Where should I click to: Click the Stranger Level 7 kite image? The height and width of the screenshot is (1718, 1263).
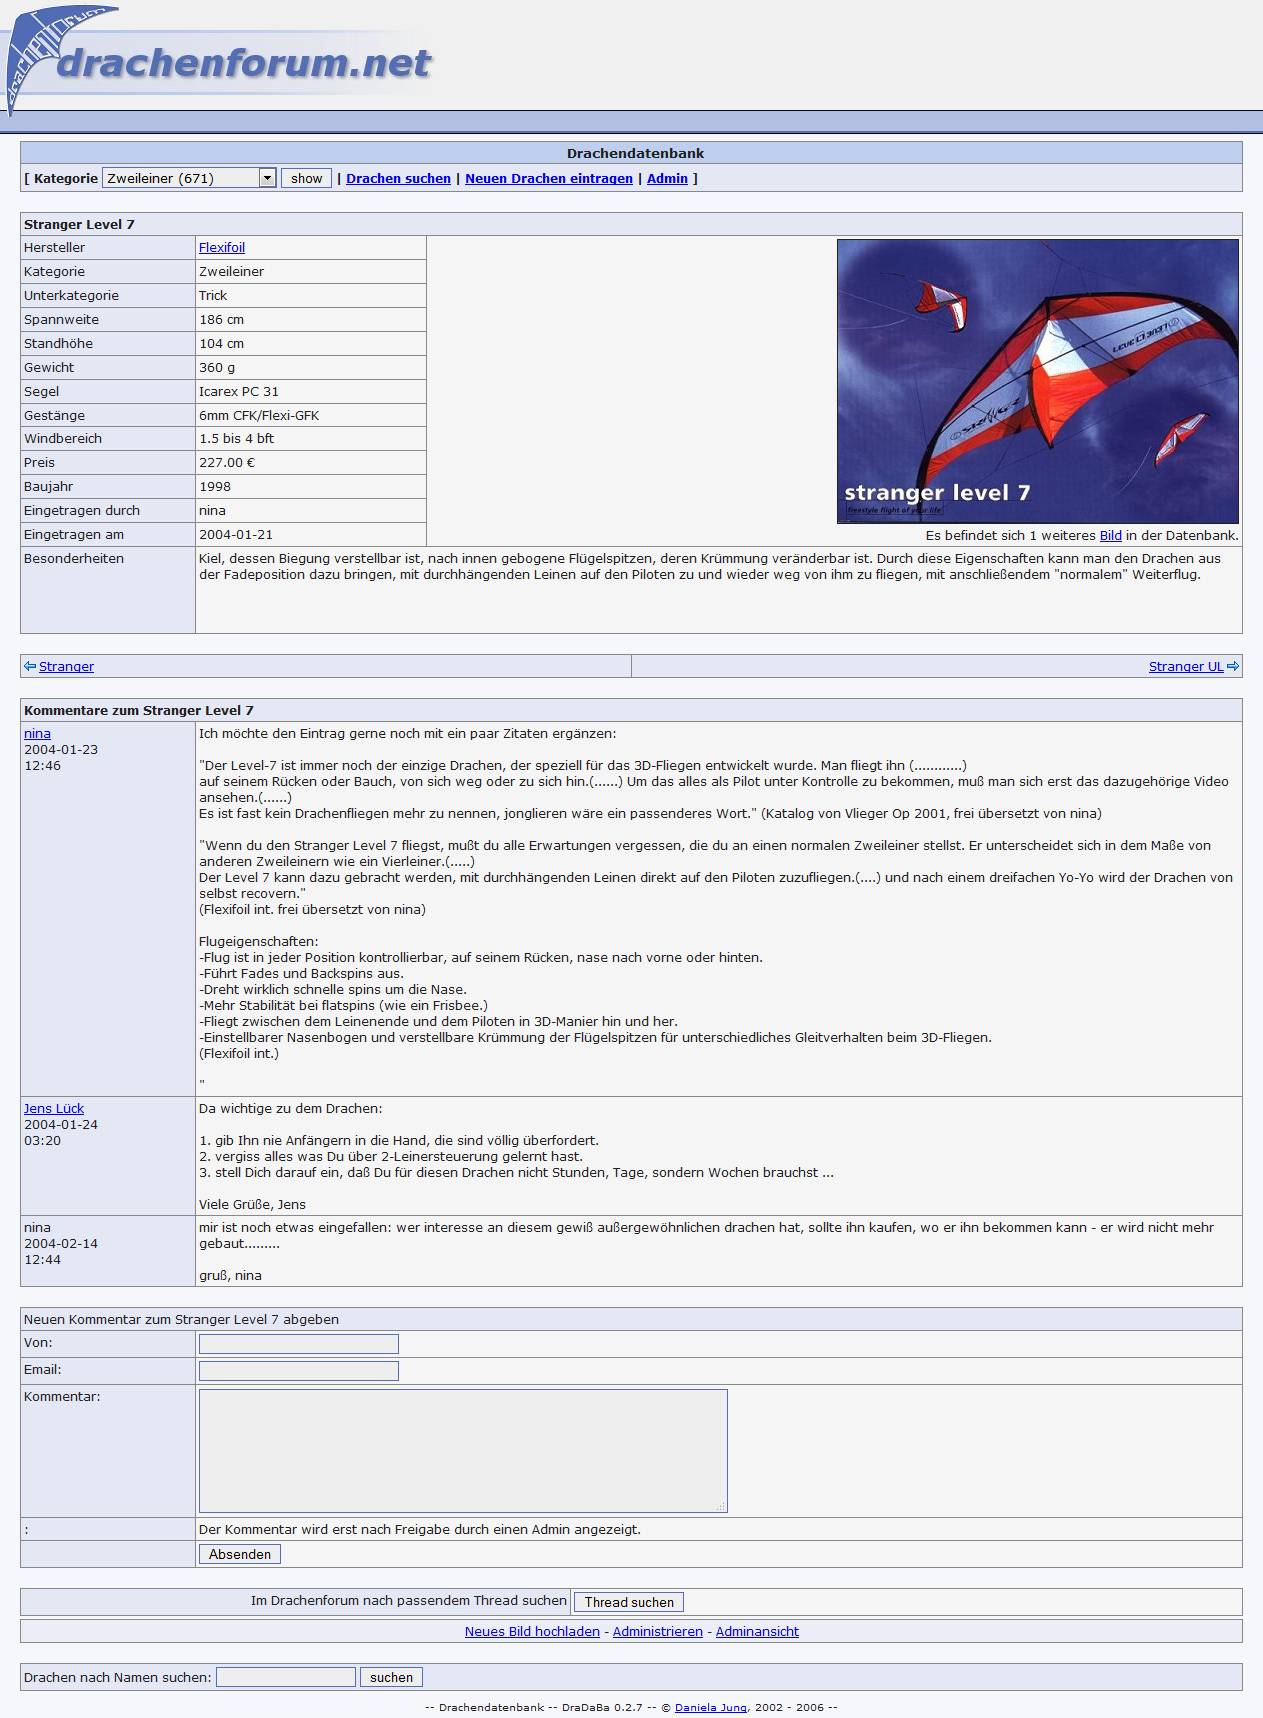1037,381
